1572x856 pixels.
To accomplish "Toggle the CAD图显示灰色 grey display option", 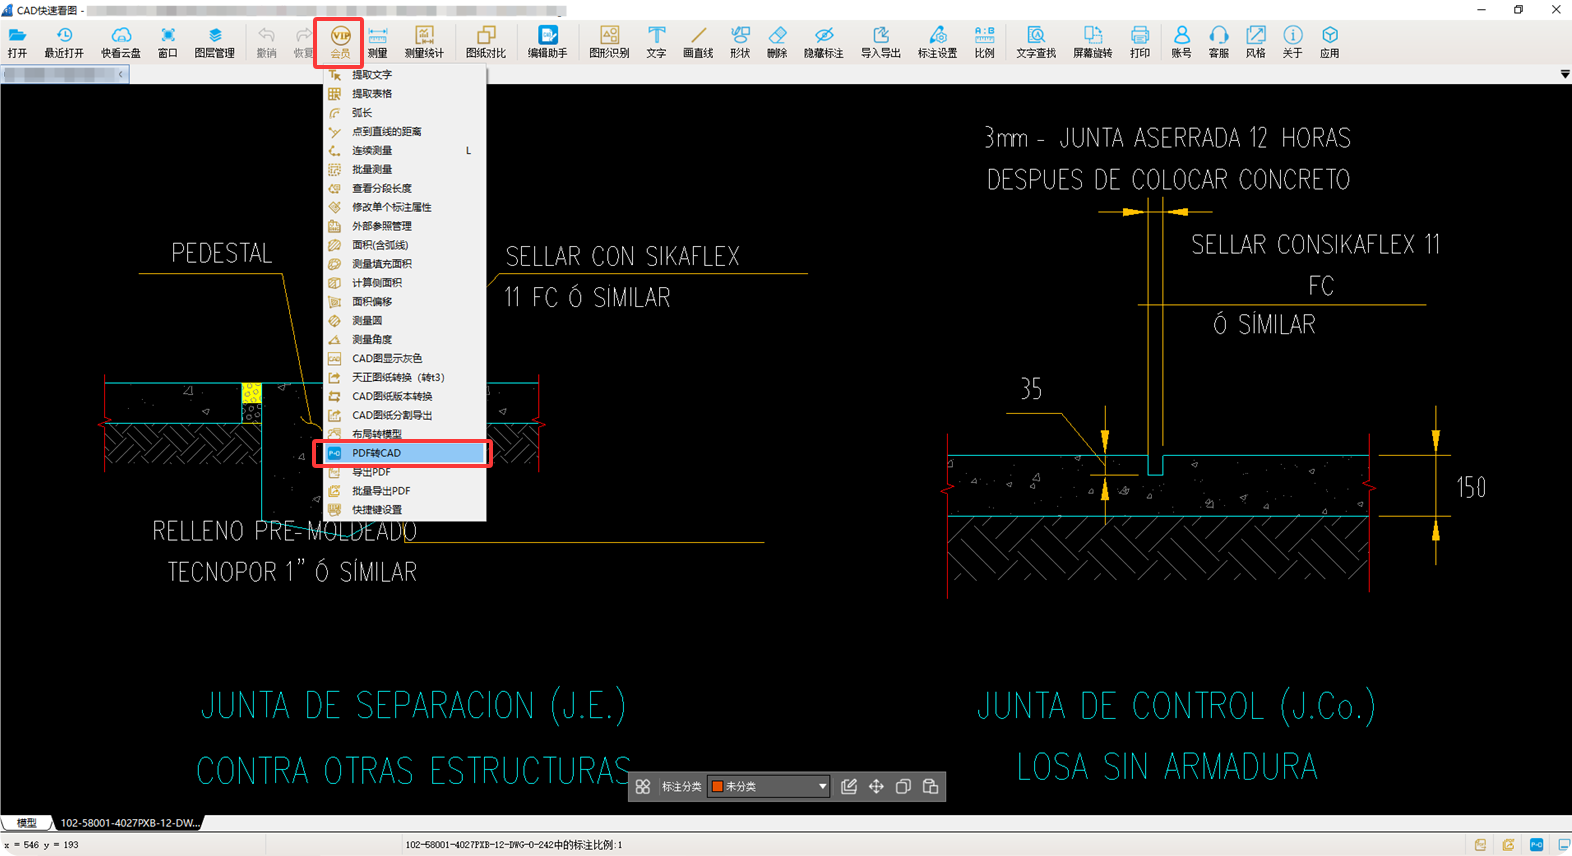I will pyautogui.click(x=386, y=358).
